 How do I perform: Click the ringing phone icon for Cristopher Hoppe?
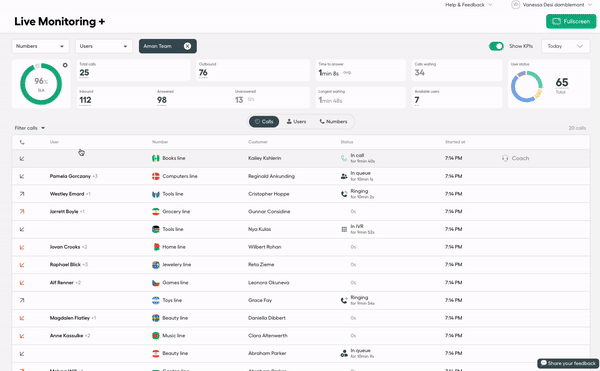pyautogui.click(x=344, y=194)
